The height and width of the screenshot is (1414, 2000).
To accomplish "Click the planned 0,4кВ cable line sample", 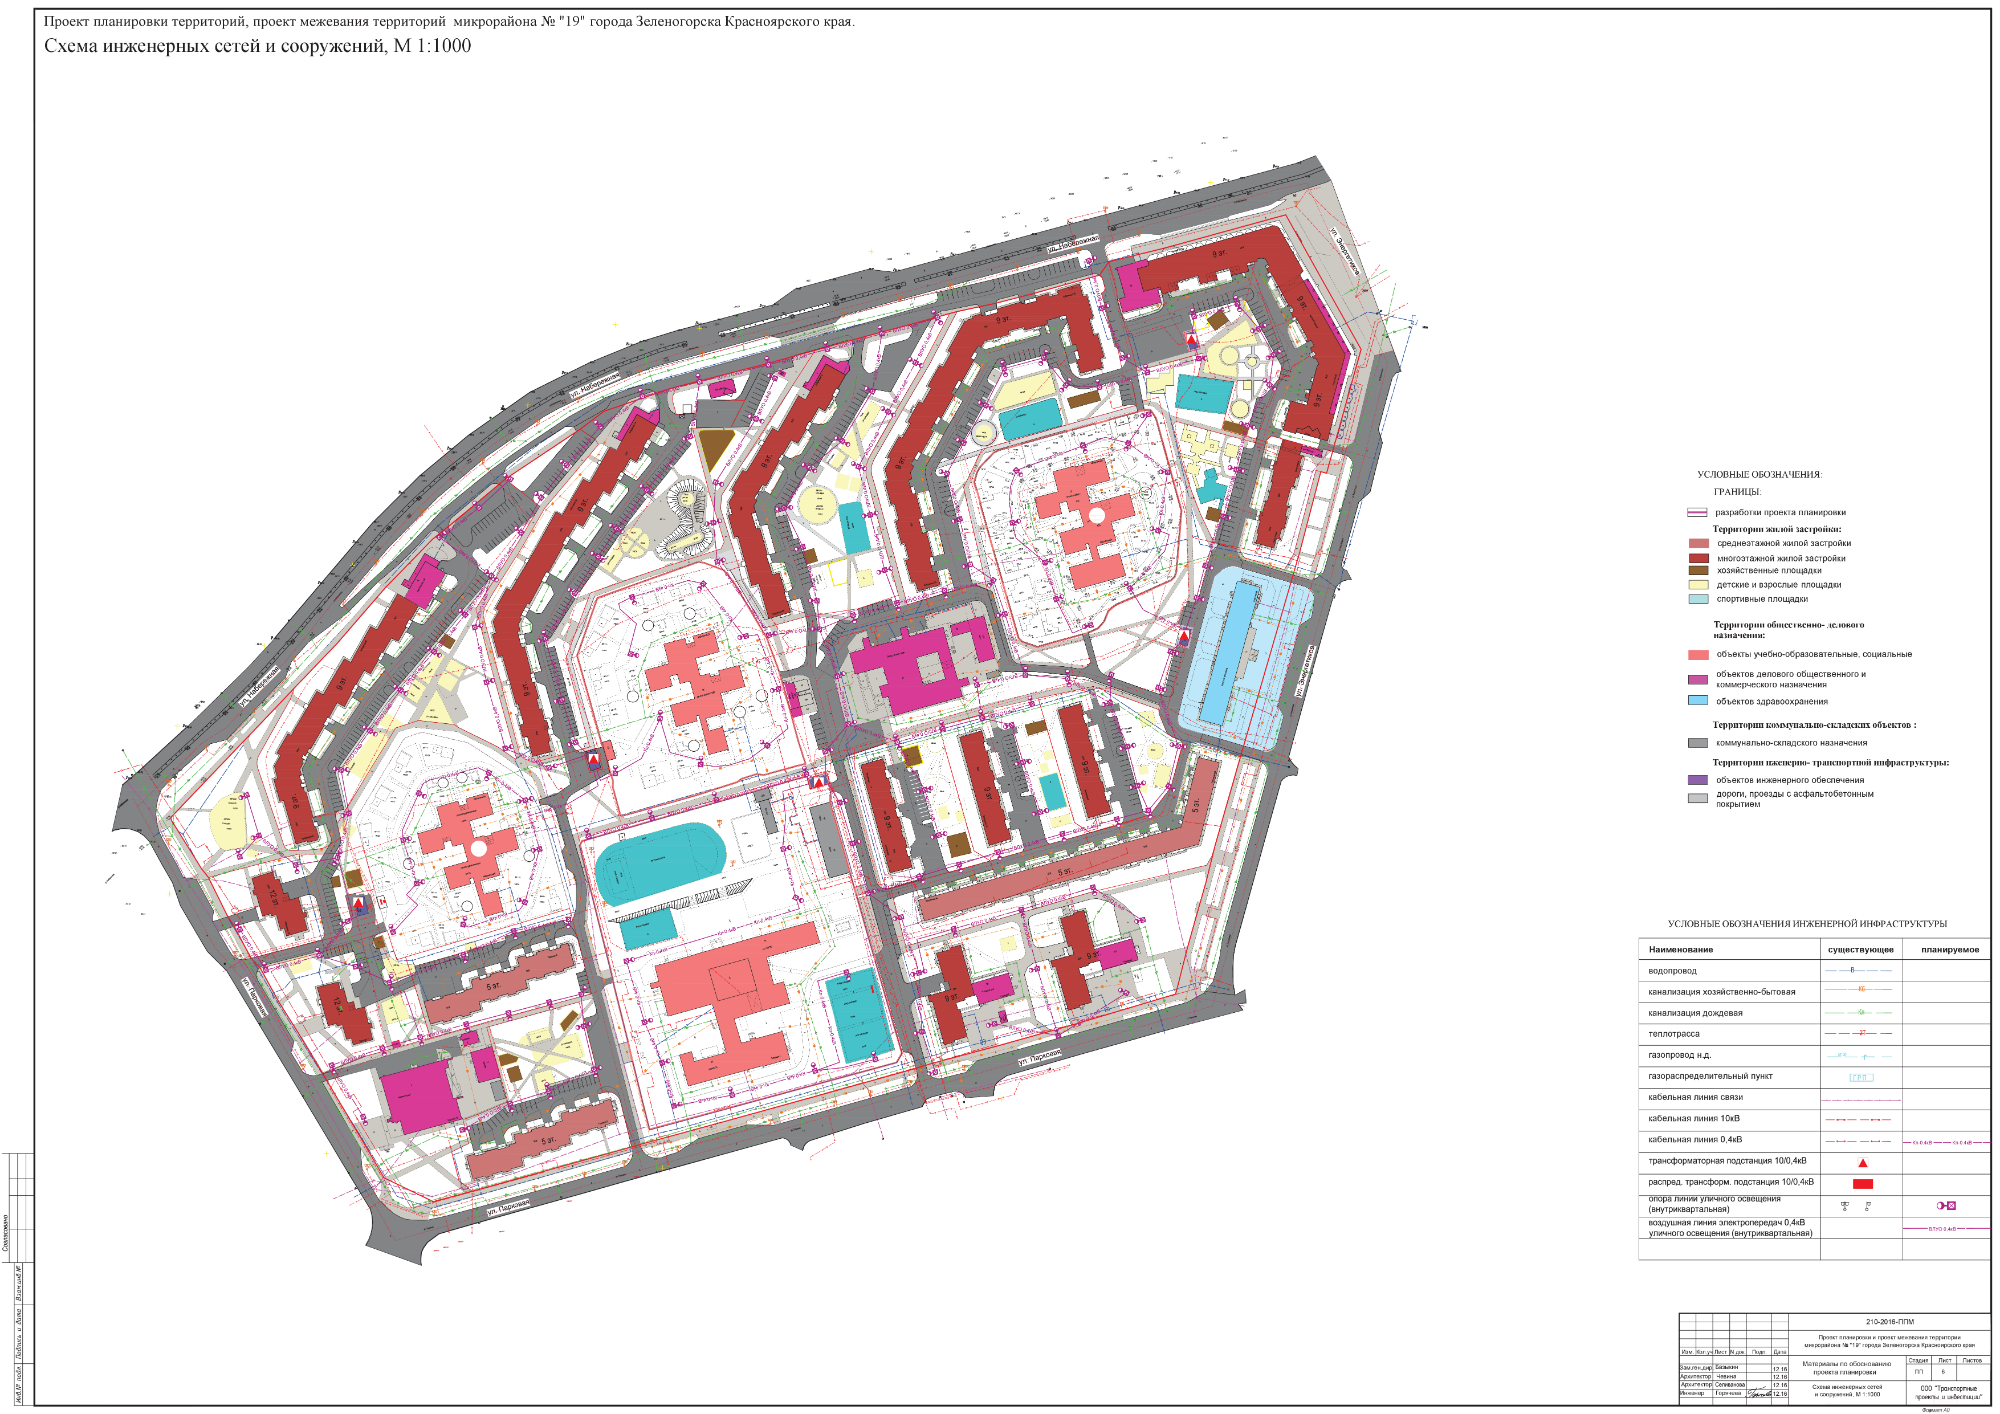I will point(1948,1142).
